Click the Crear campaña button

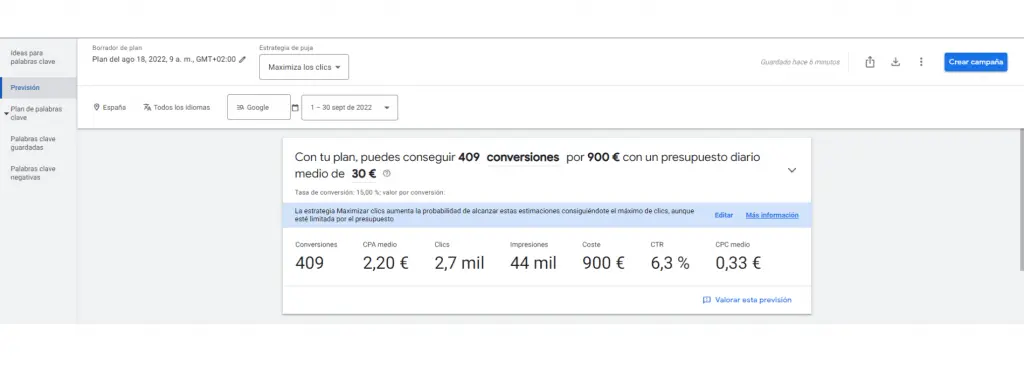coord(976,62)
